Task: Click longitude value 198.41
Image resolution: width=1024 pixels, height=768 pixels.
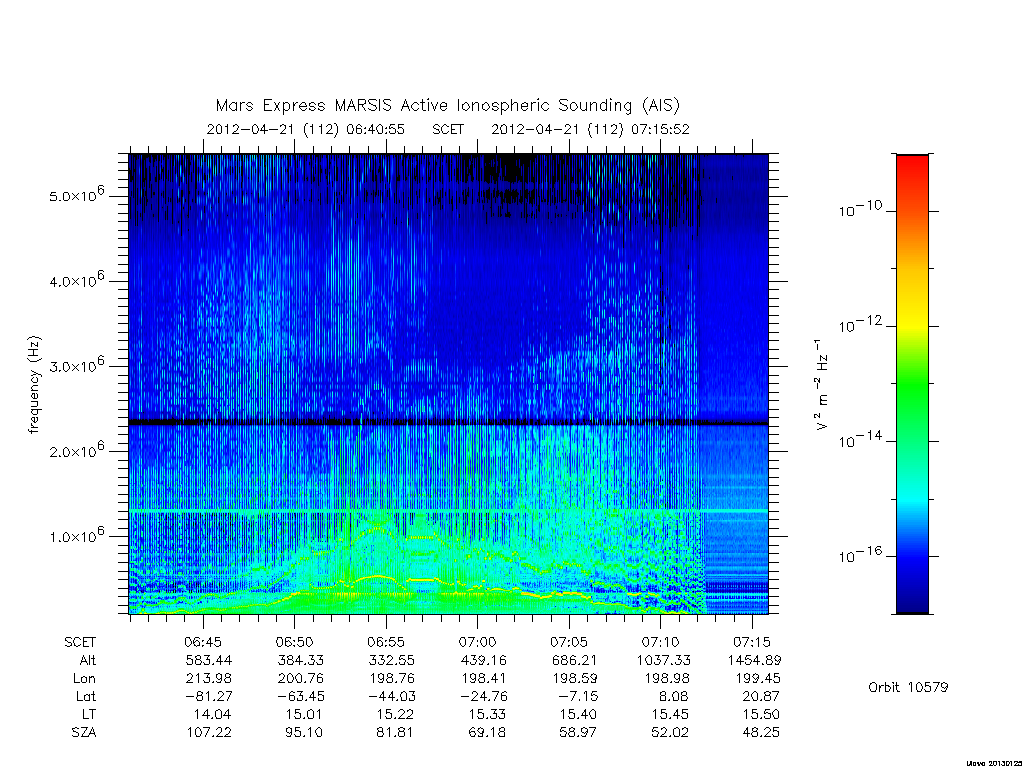Action: click(483, 679)
